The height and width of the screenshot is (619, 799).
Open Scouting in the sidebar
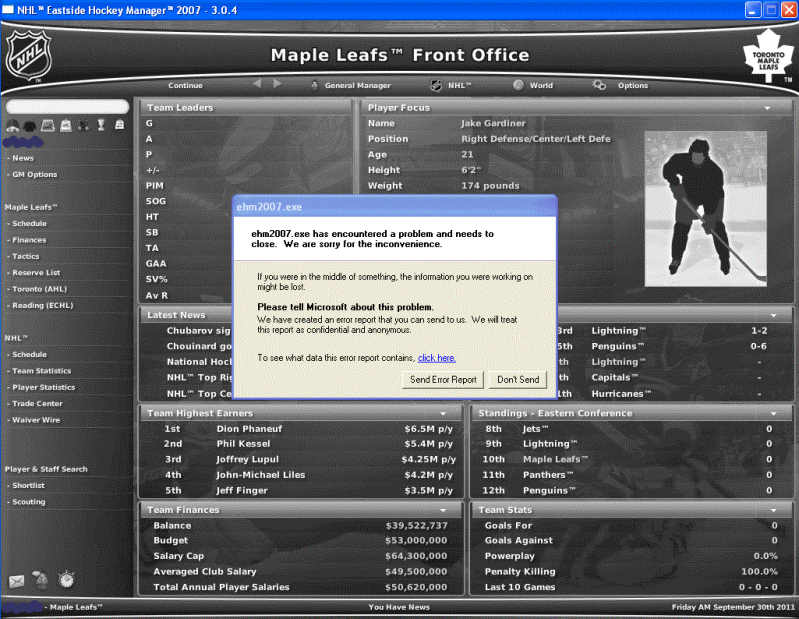click(x=29, y=502)
